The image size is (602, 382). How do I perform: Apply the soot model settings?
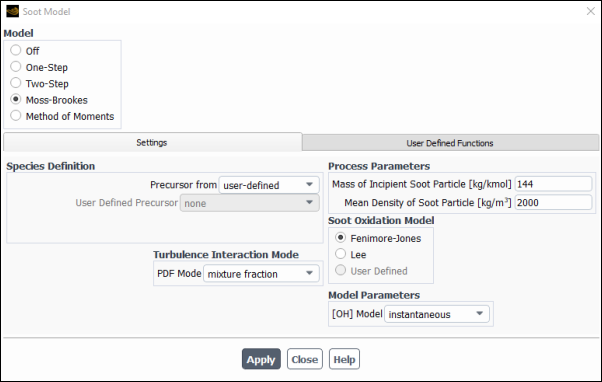click(261, 359)
